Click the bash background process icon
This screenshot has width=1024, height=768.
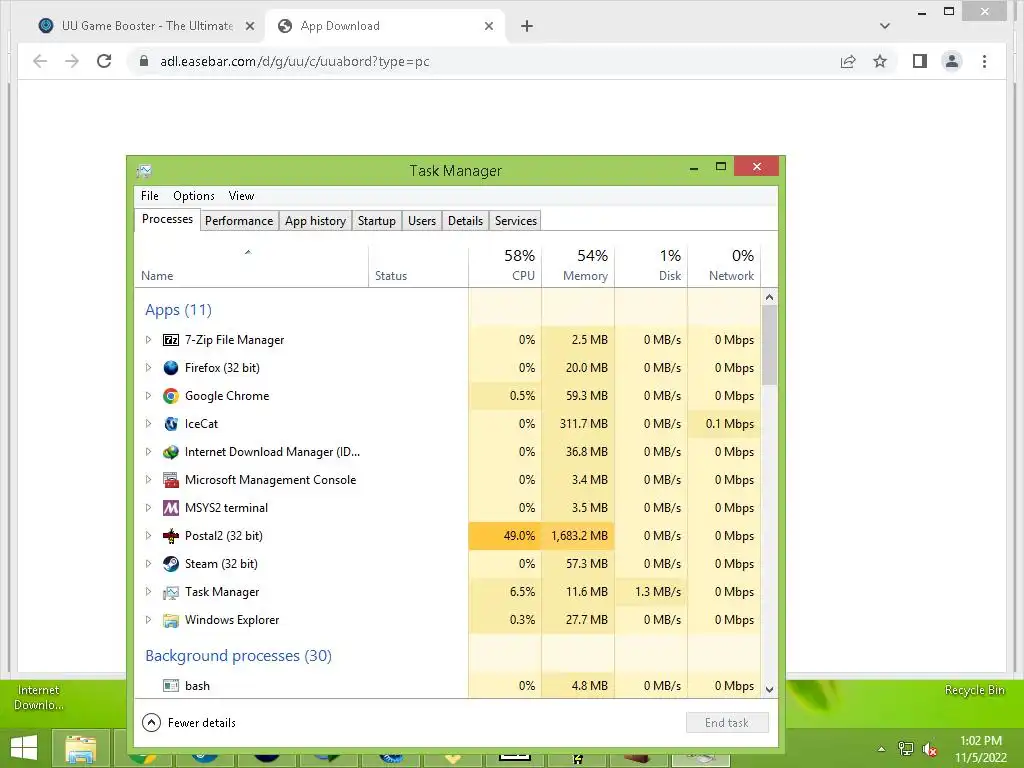point(170,686)
